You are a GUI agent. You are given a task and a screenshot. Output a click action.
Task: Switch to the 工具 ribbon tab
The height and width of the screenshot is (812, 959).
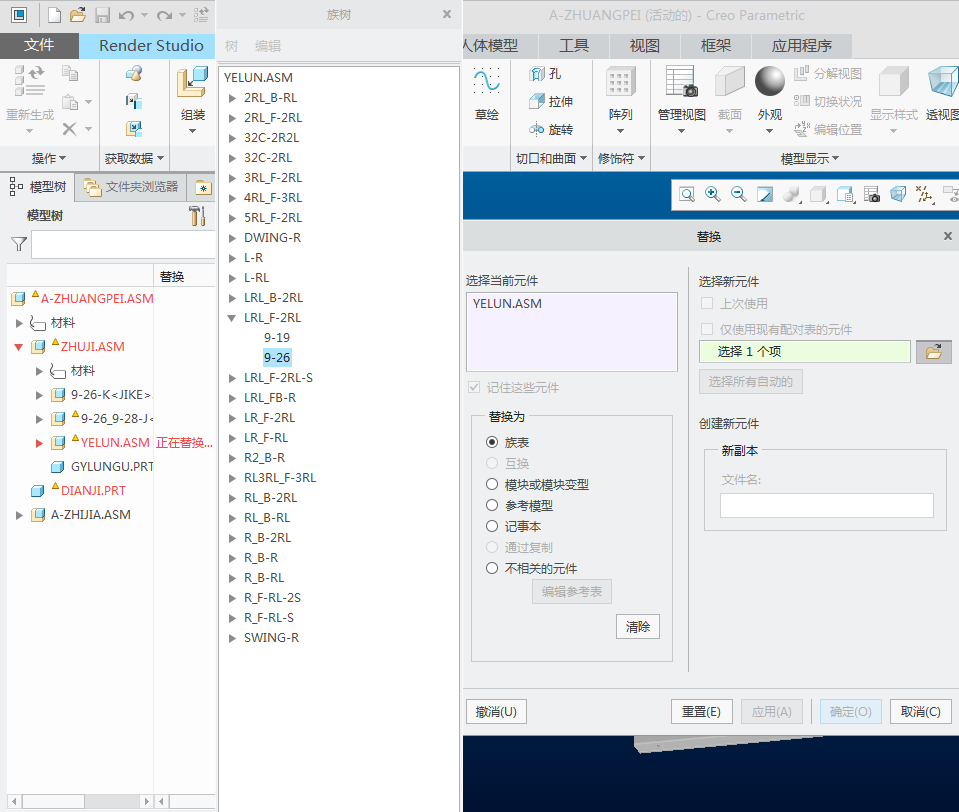click(x=573, y=46)
